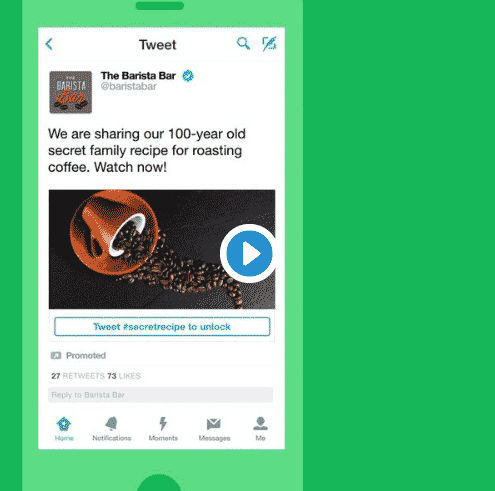Compose a new tweet with quill icon
Viewport: 495px width, 491px height.
click(x=269, y=44)
